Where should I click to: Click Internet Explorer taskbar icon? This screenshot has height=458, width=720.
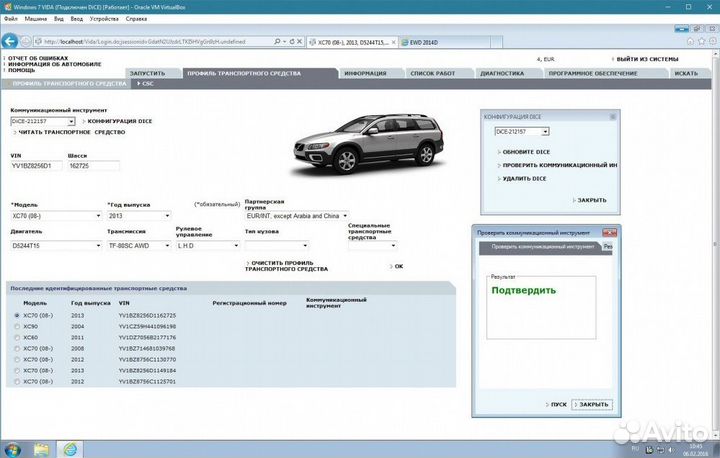tap(70, 449)
